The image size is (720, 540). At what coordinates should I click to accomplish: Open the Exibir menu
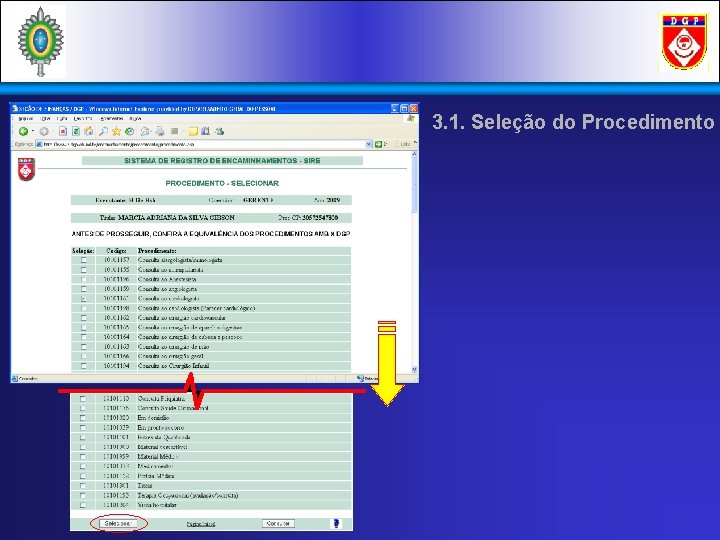(x=62, y=118)
